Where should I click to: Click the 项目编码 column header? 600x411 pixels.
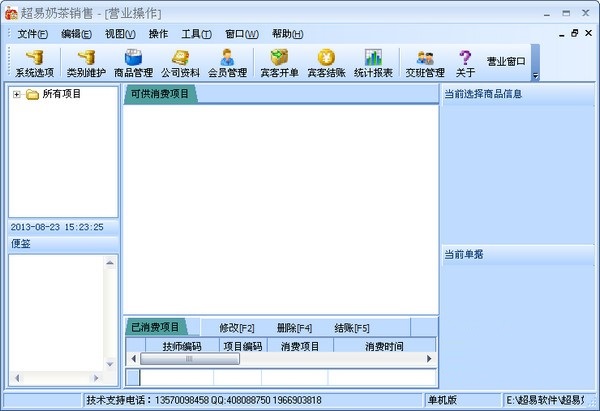pyautogui.click(x=243, y=346)
